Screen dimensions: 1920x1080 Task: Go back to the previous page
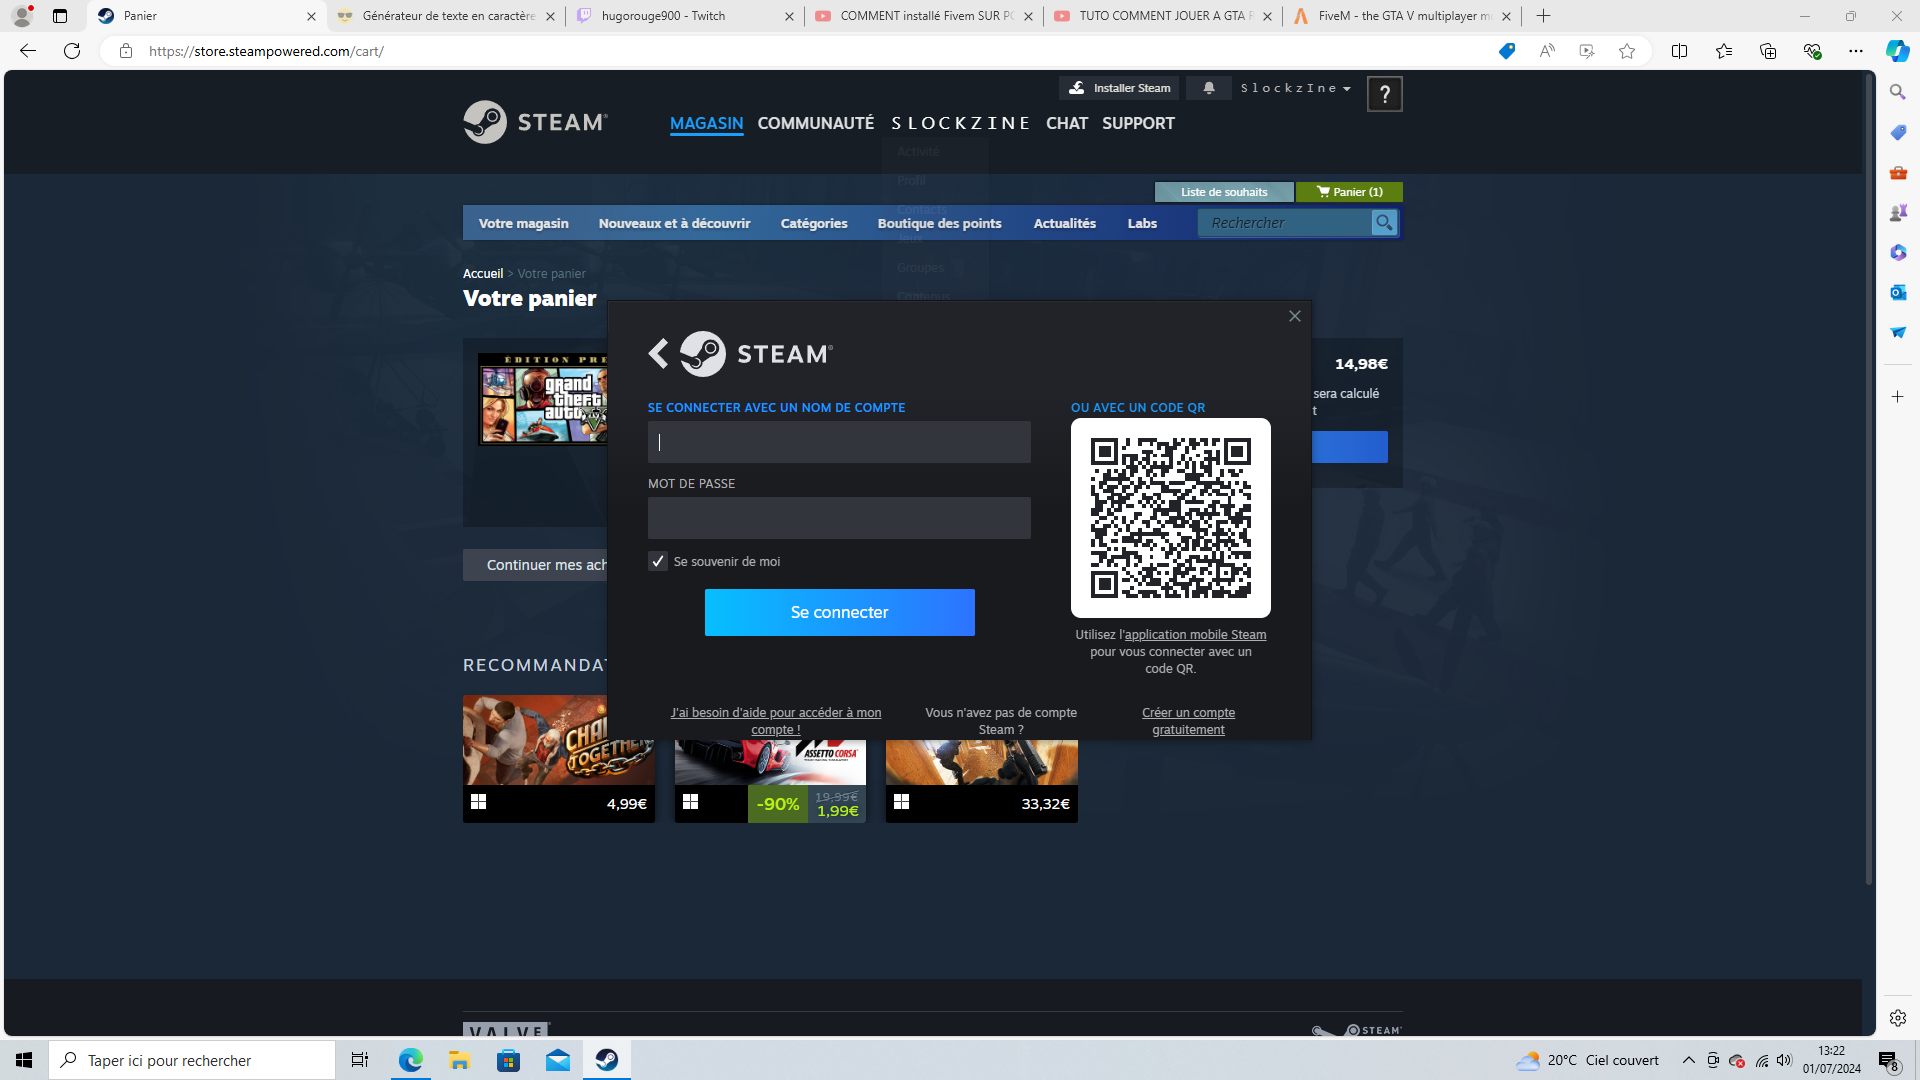click(x=28, y=51)
